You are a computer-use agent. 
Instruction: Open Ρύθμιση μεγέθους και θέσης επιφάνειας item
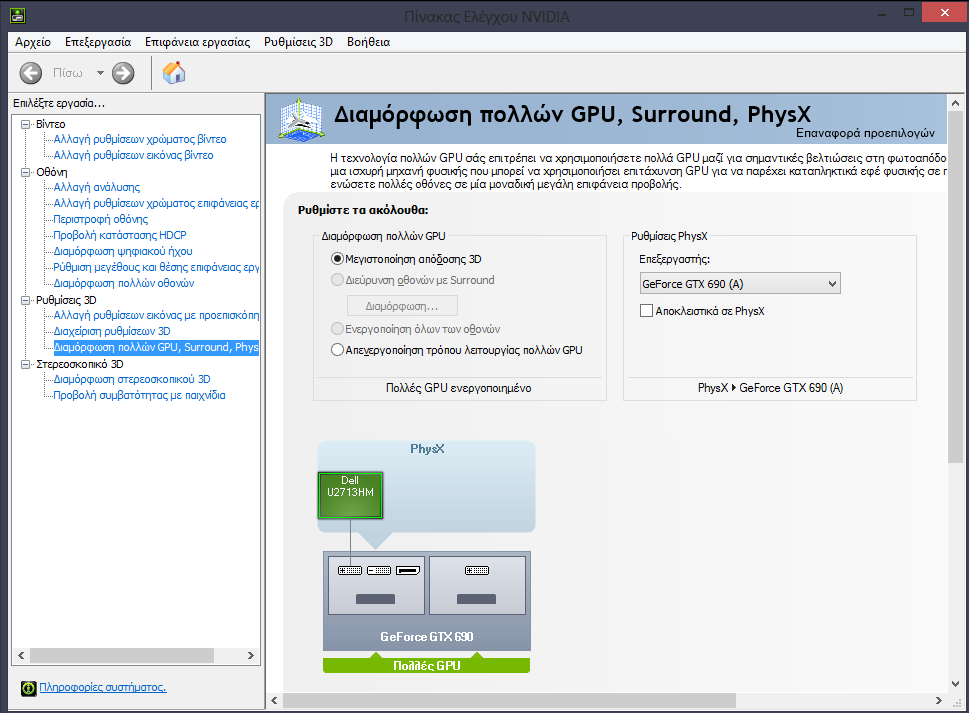tap(156, 268)
